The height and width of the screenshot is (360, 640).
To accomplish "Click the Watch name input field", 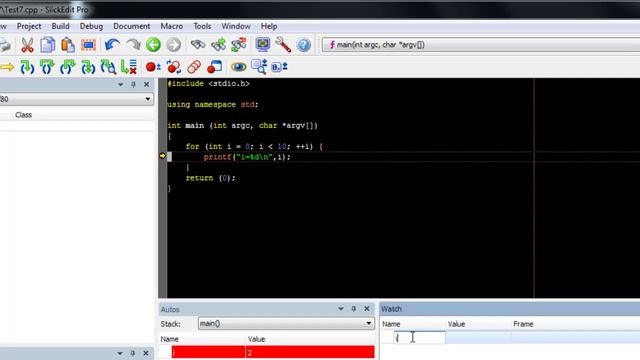I will click(420, 338).
